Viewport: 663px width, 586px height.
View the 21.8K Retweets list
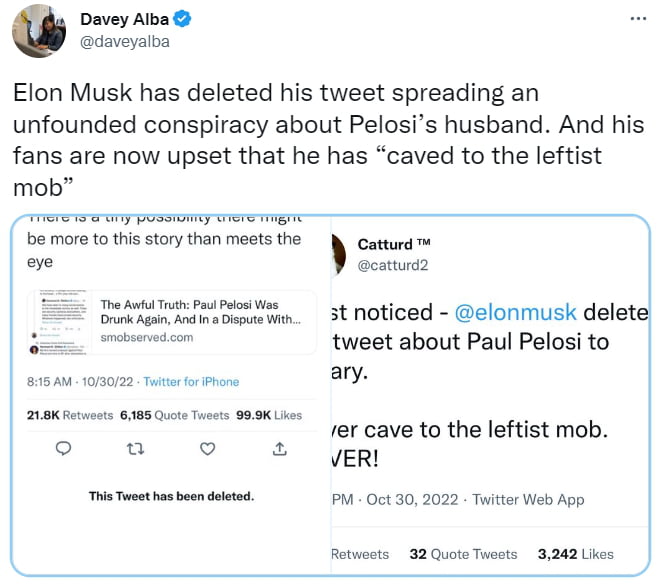[x=70, y=414]
